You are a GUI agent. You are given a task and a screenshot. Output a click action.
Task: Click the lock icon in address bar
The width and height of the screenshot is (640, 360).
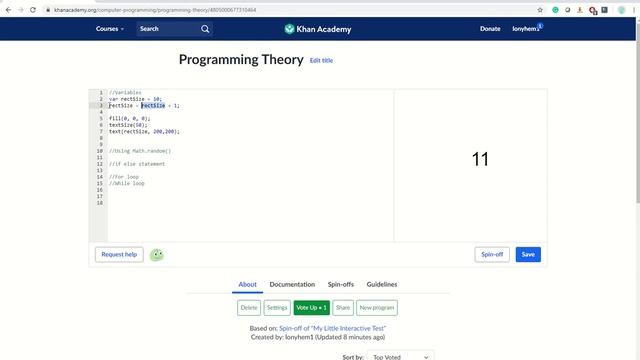click(48, 10)
